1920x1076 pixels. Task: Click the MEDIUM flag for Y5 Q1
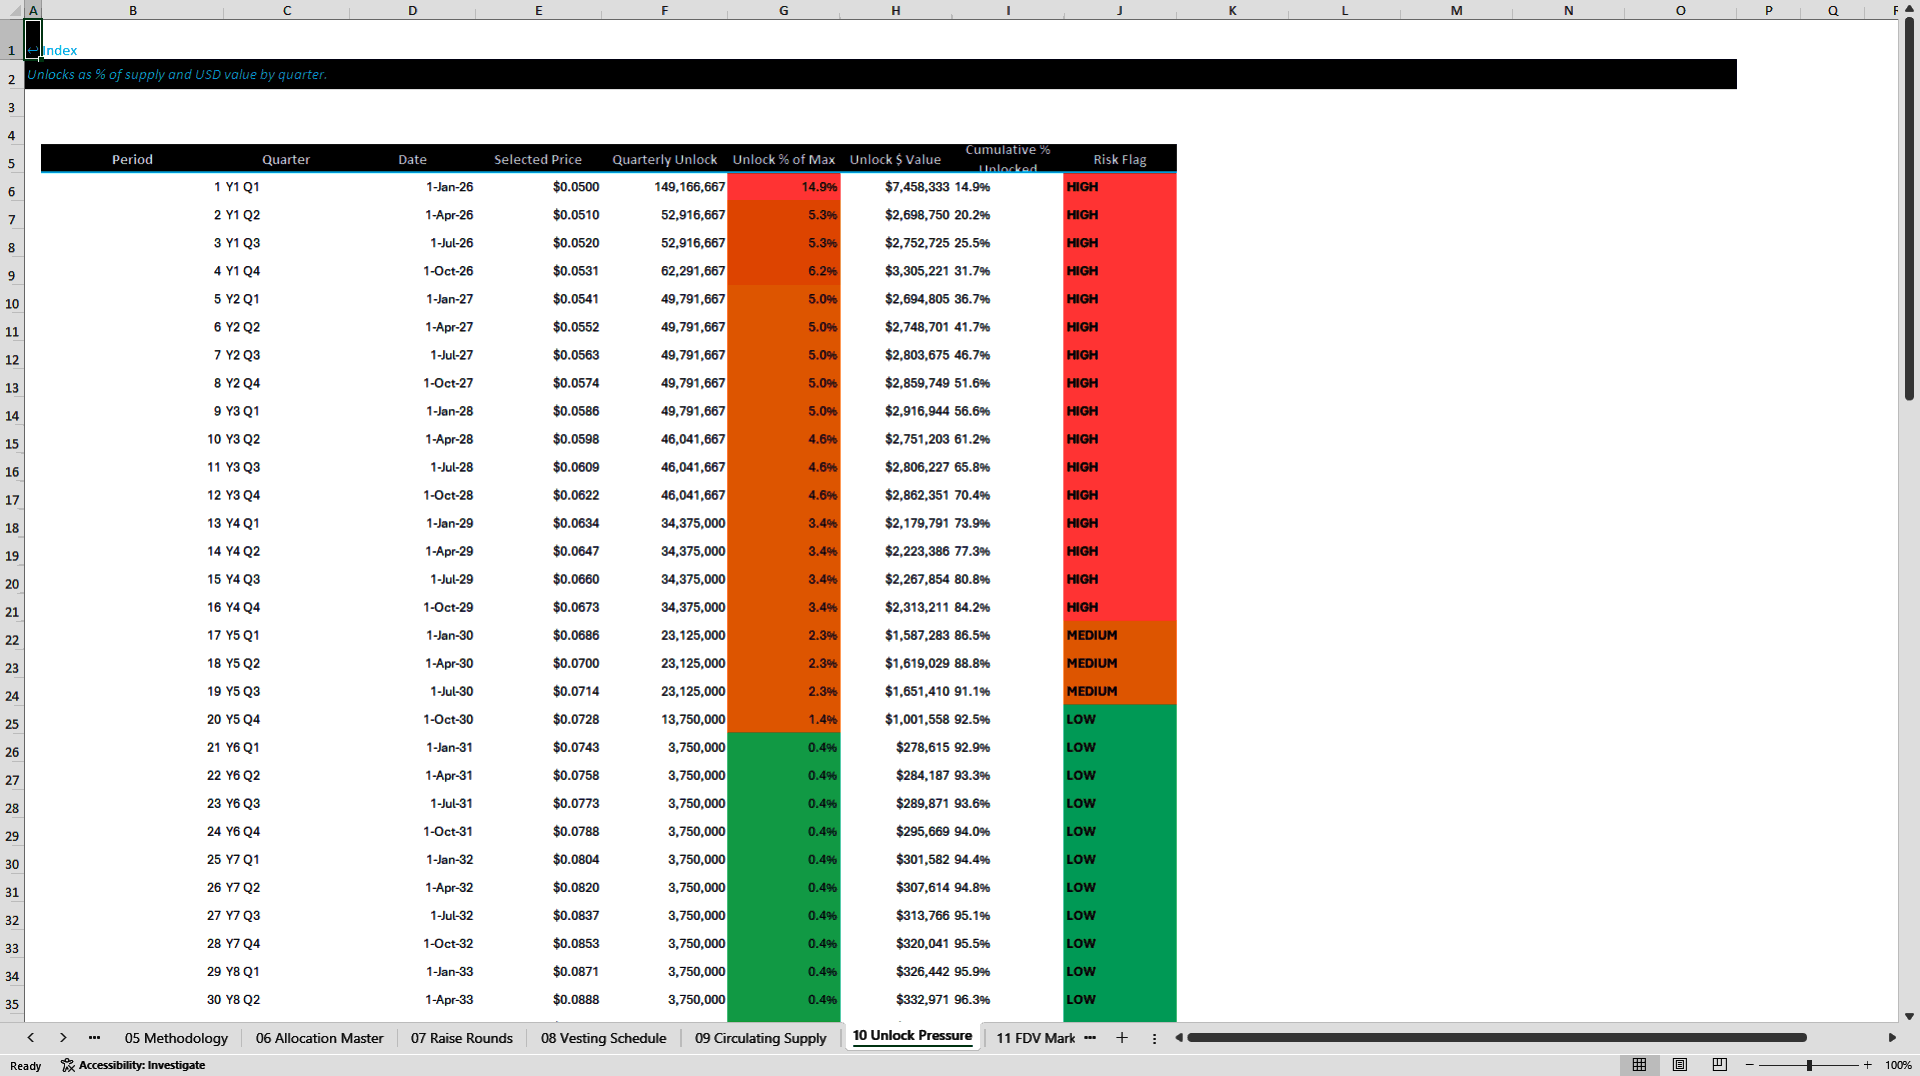coord(1120,635)
